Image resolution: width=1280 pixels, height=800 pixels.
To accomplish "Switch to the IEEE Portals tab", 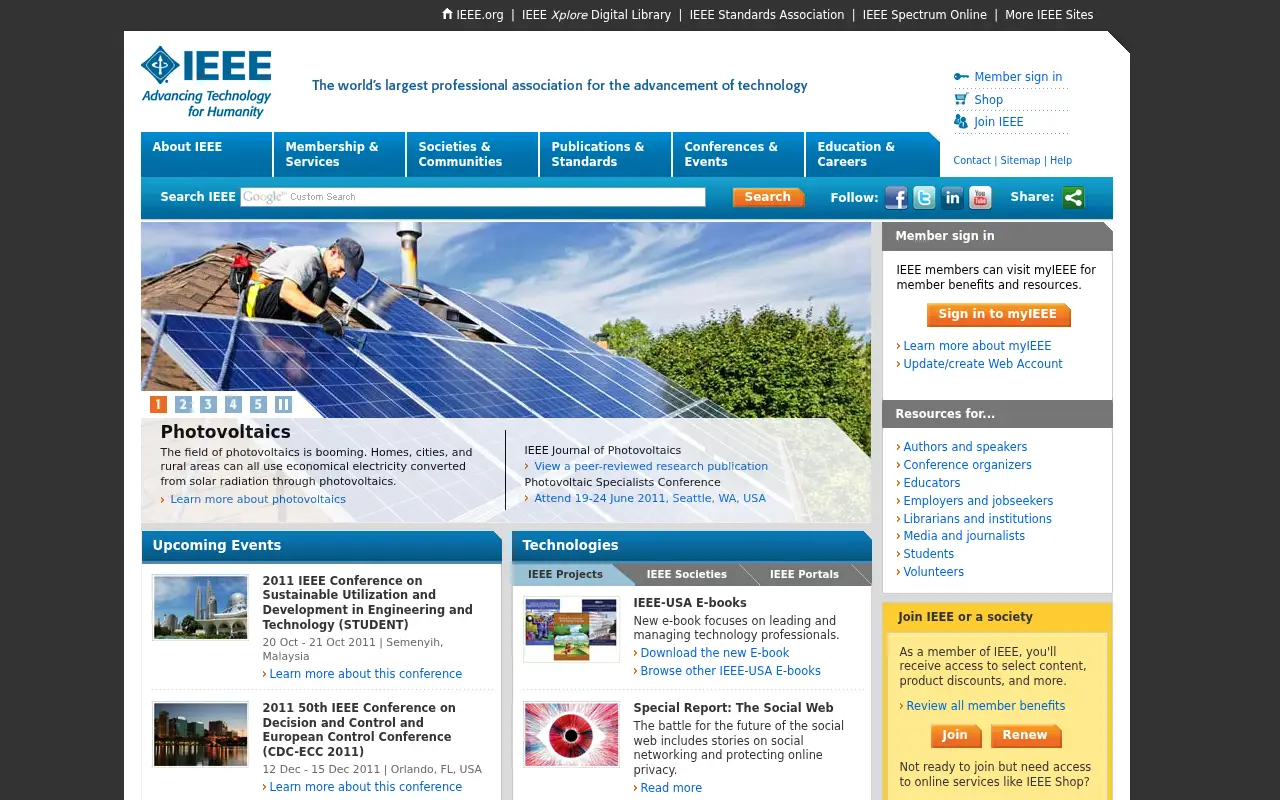I will coord(804,574).
